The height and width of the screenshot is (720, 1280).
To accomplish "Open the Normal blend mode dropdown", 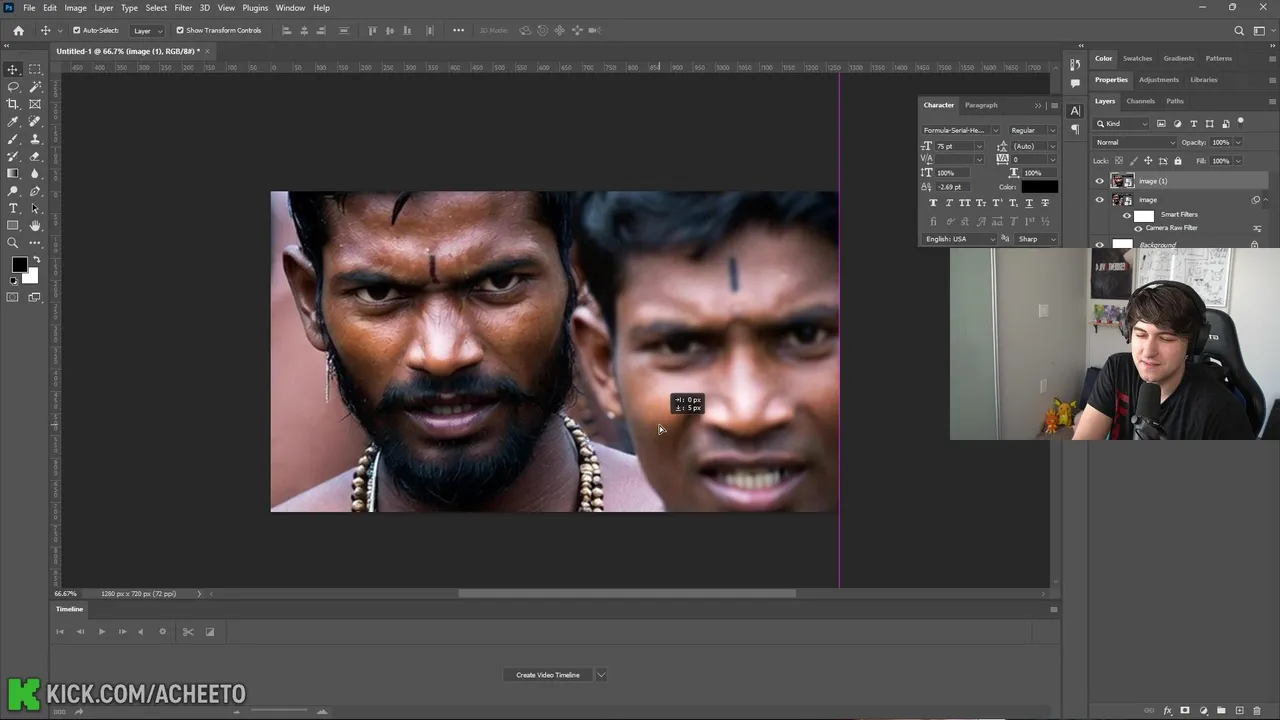I will pos(1135,142).
